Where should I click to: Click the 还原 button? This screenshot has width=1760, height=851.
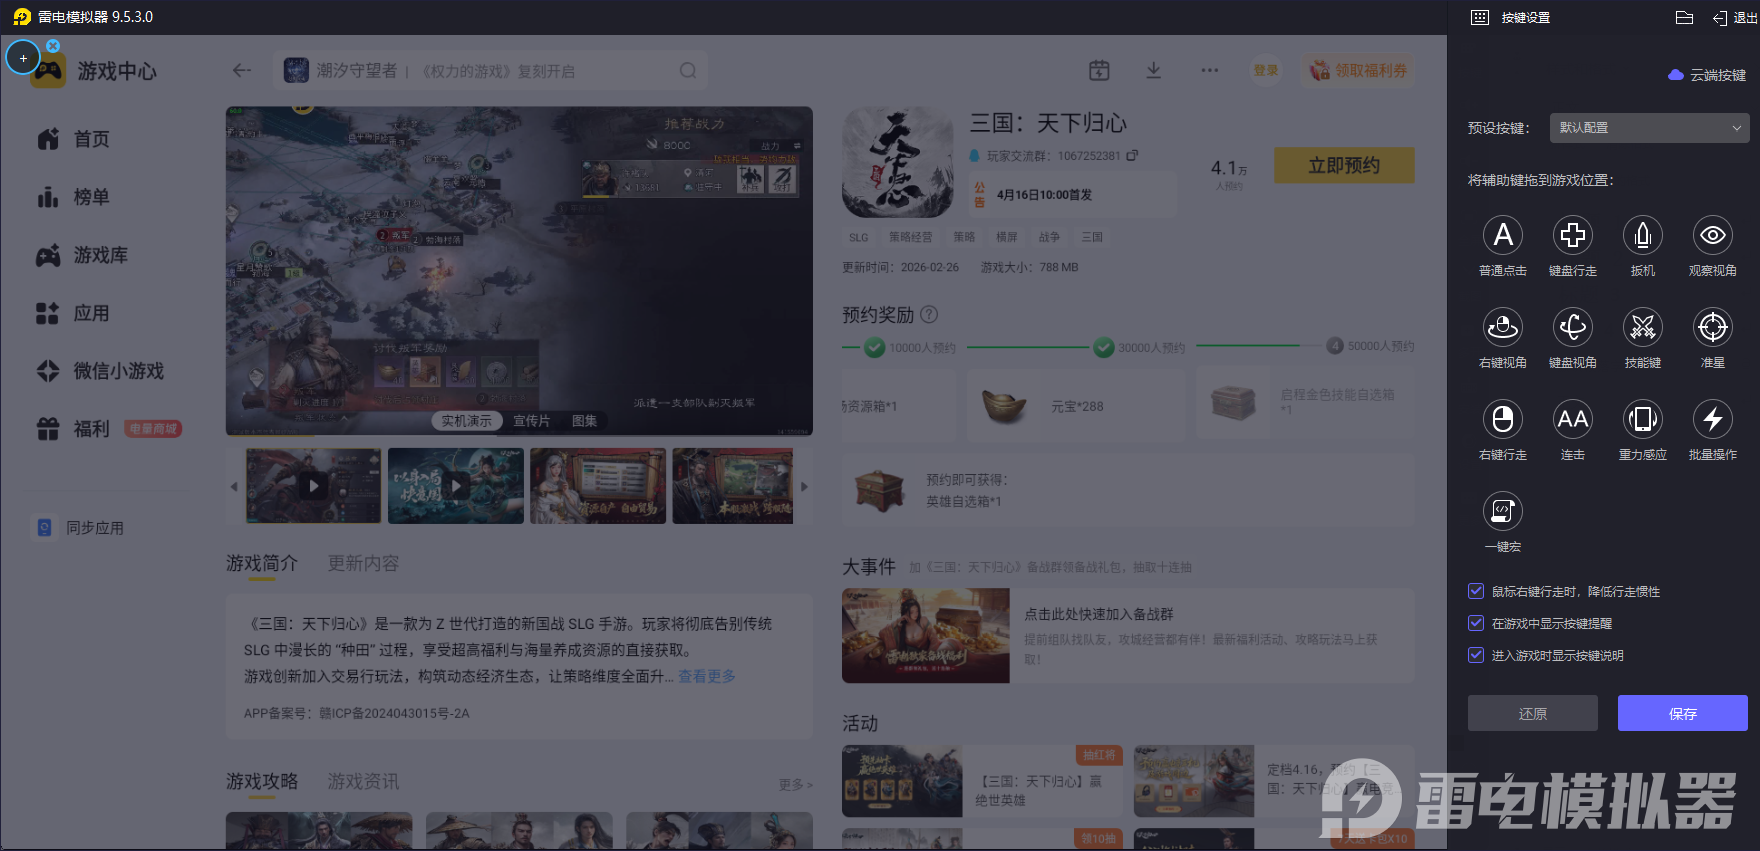(1533, 713)
